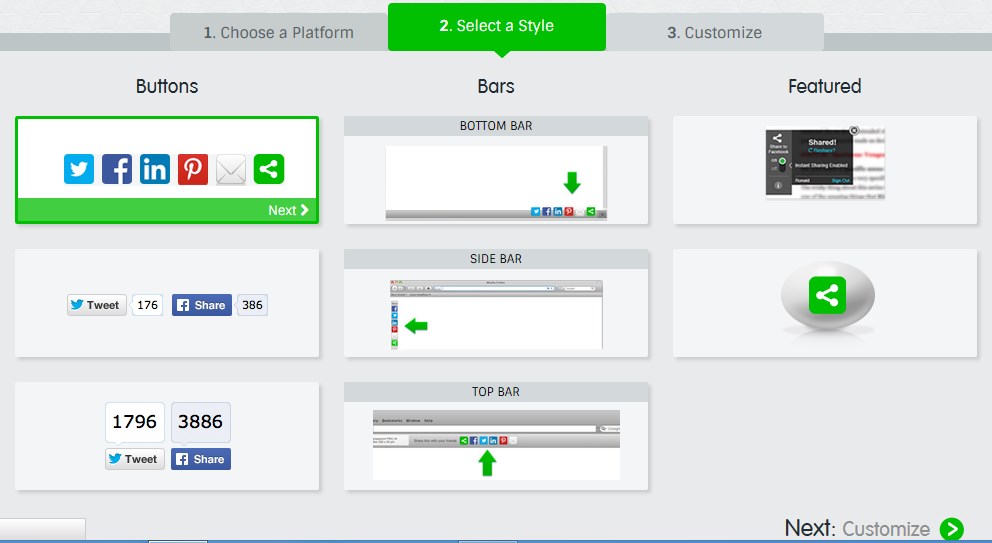Click the Pinterest icon in the selected button style
Viewport: 992px width, 543px height.
[193, 169]
